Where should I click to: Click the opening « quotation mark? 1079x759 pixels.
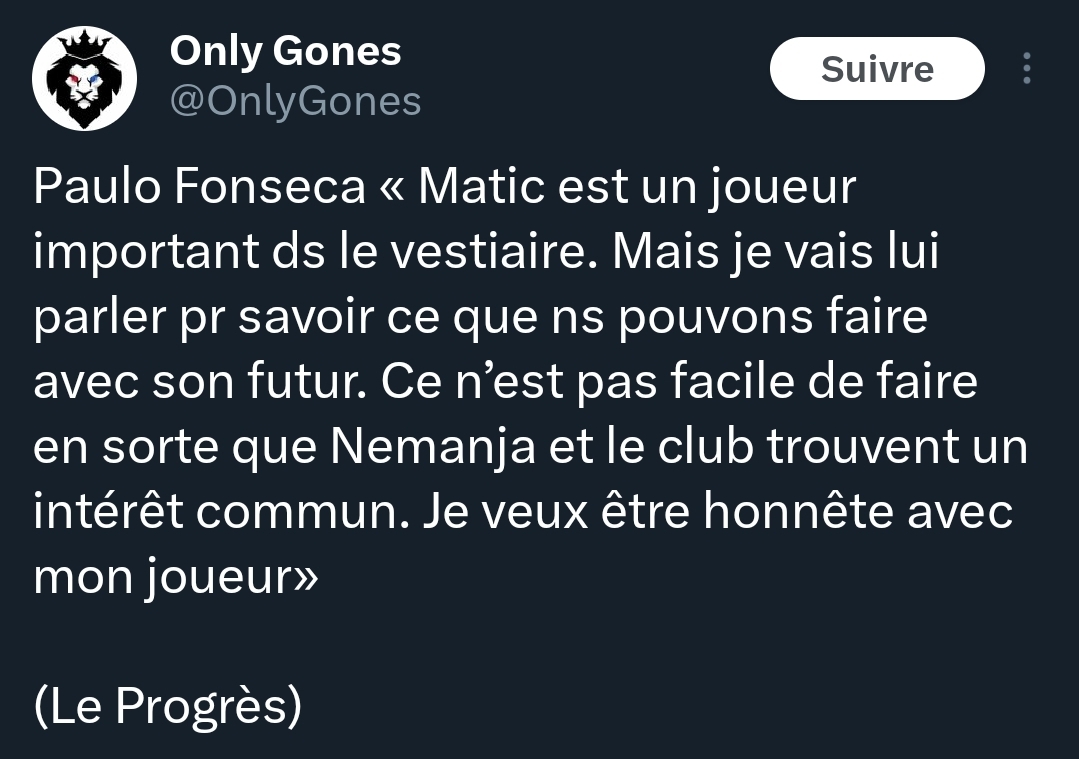point(392,189)
